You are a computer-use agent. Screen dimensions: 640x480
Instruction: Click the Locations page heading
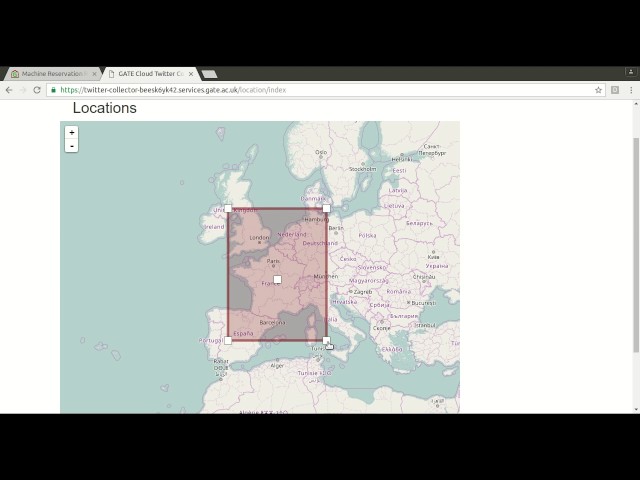[x=105, y=108]
